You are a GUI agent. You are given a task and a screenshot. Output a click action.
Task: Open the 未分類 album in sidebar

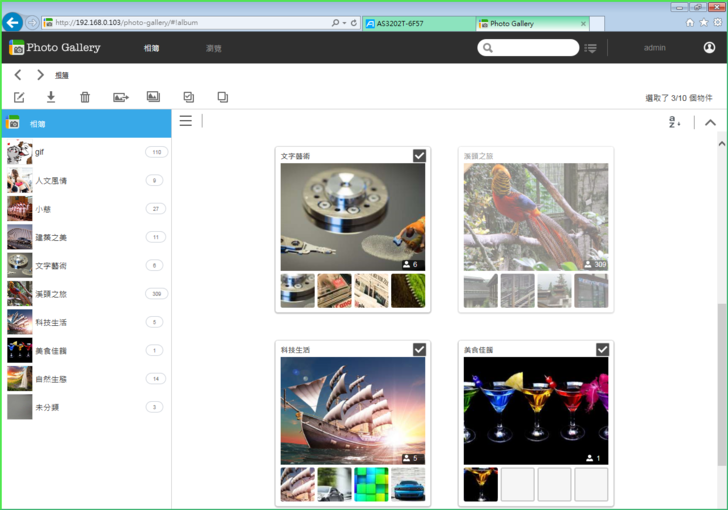tap(86, 407)
